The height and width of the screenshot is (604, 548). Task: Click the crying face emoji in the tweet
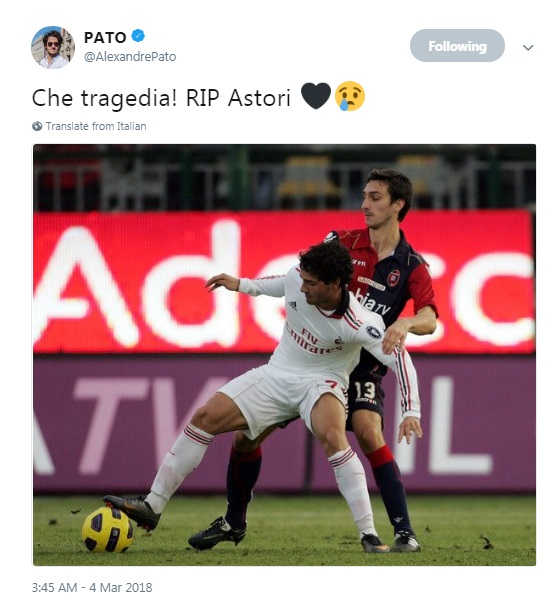350,96
